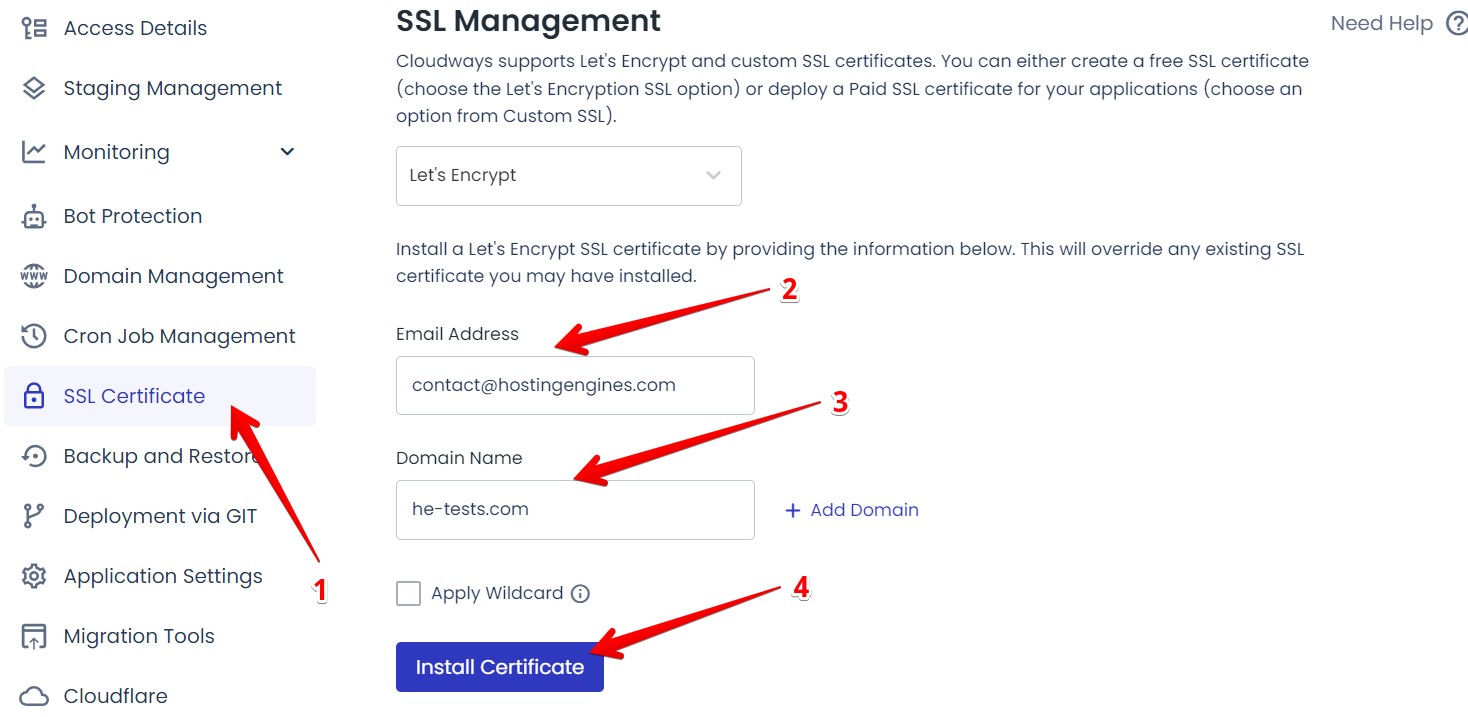Click the Cloudflare cloud icon
Viewport: 1468px width, 717px height.
[34, 696]
